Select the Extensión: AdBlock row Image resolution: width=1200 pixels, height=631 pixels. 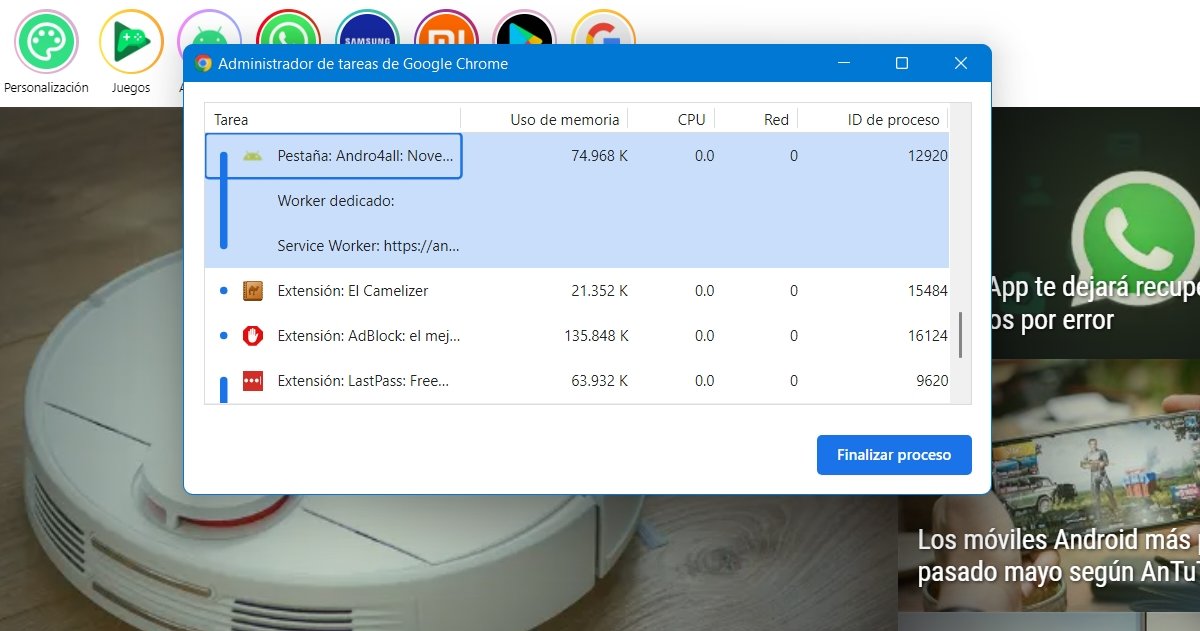(x=577, y=336)
